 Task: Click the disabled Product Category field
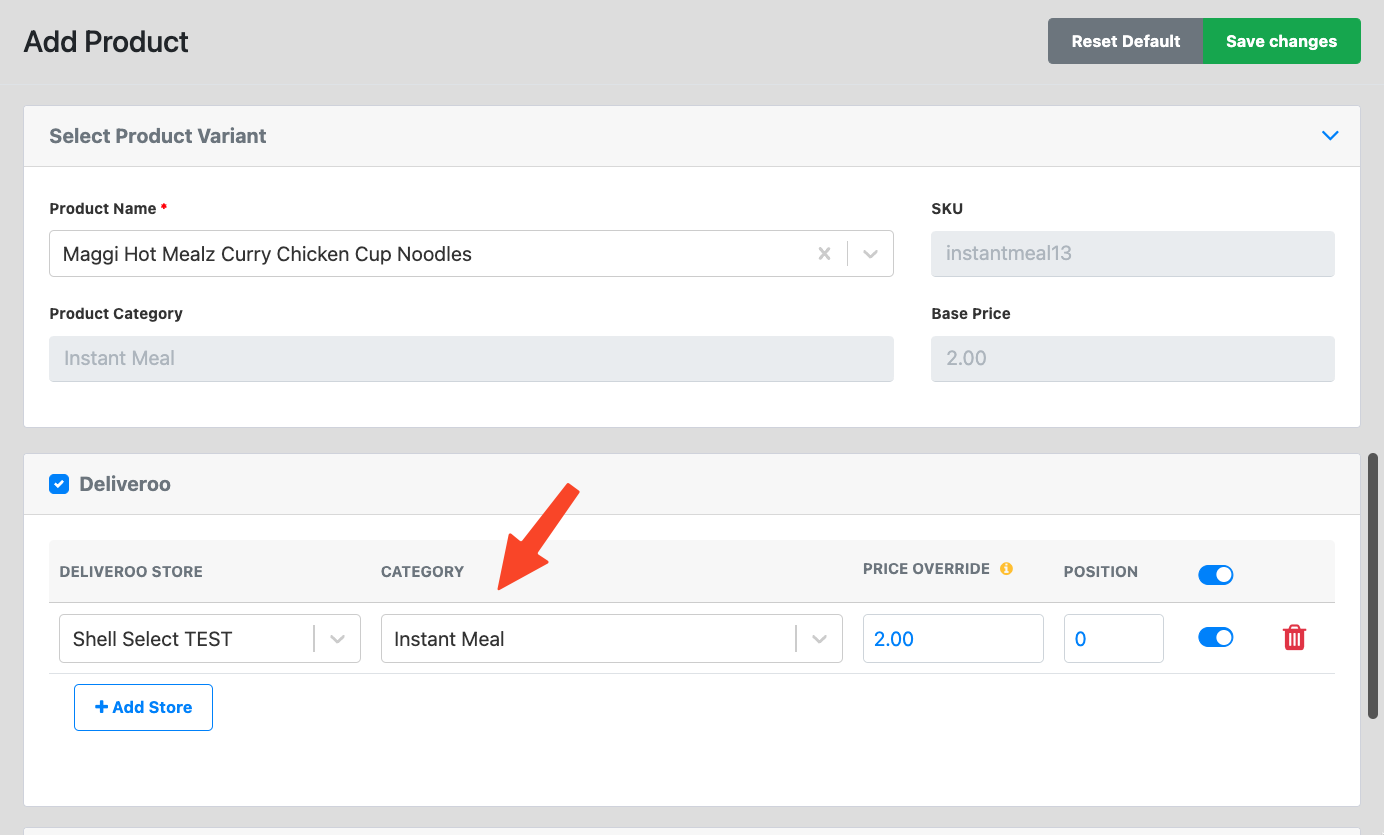pos(471,358)
